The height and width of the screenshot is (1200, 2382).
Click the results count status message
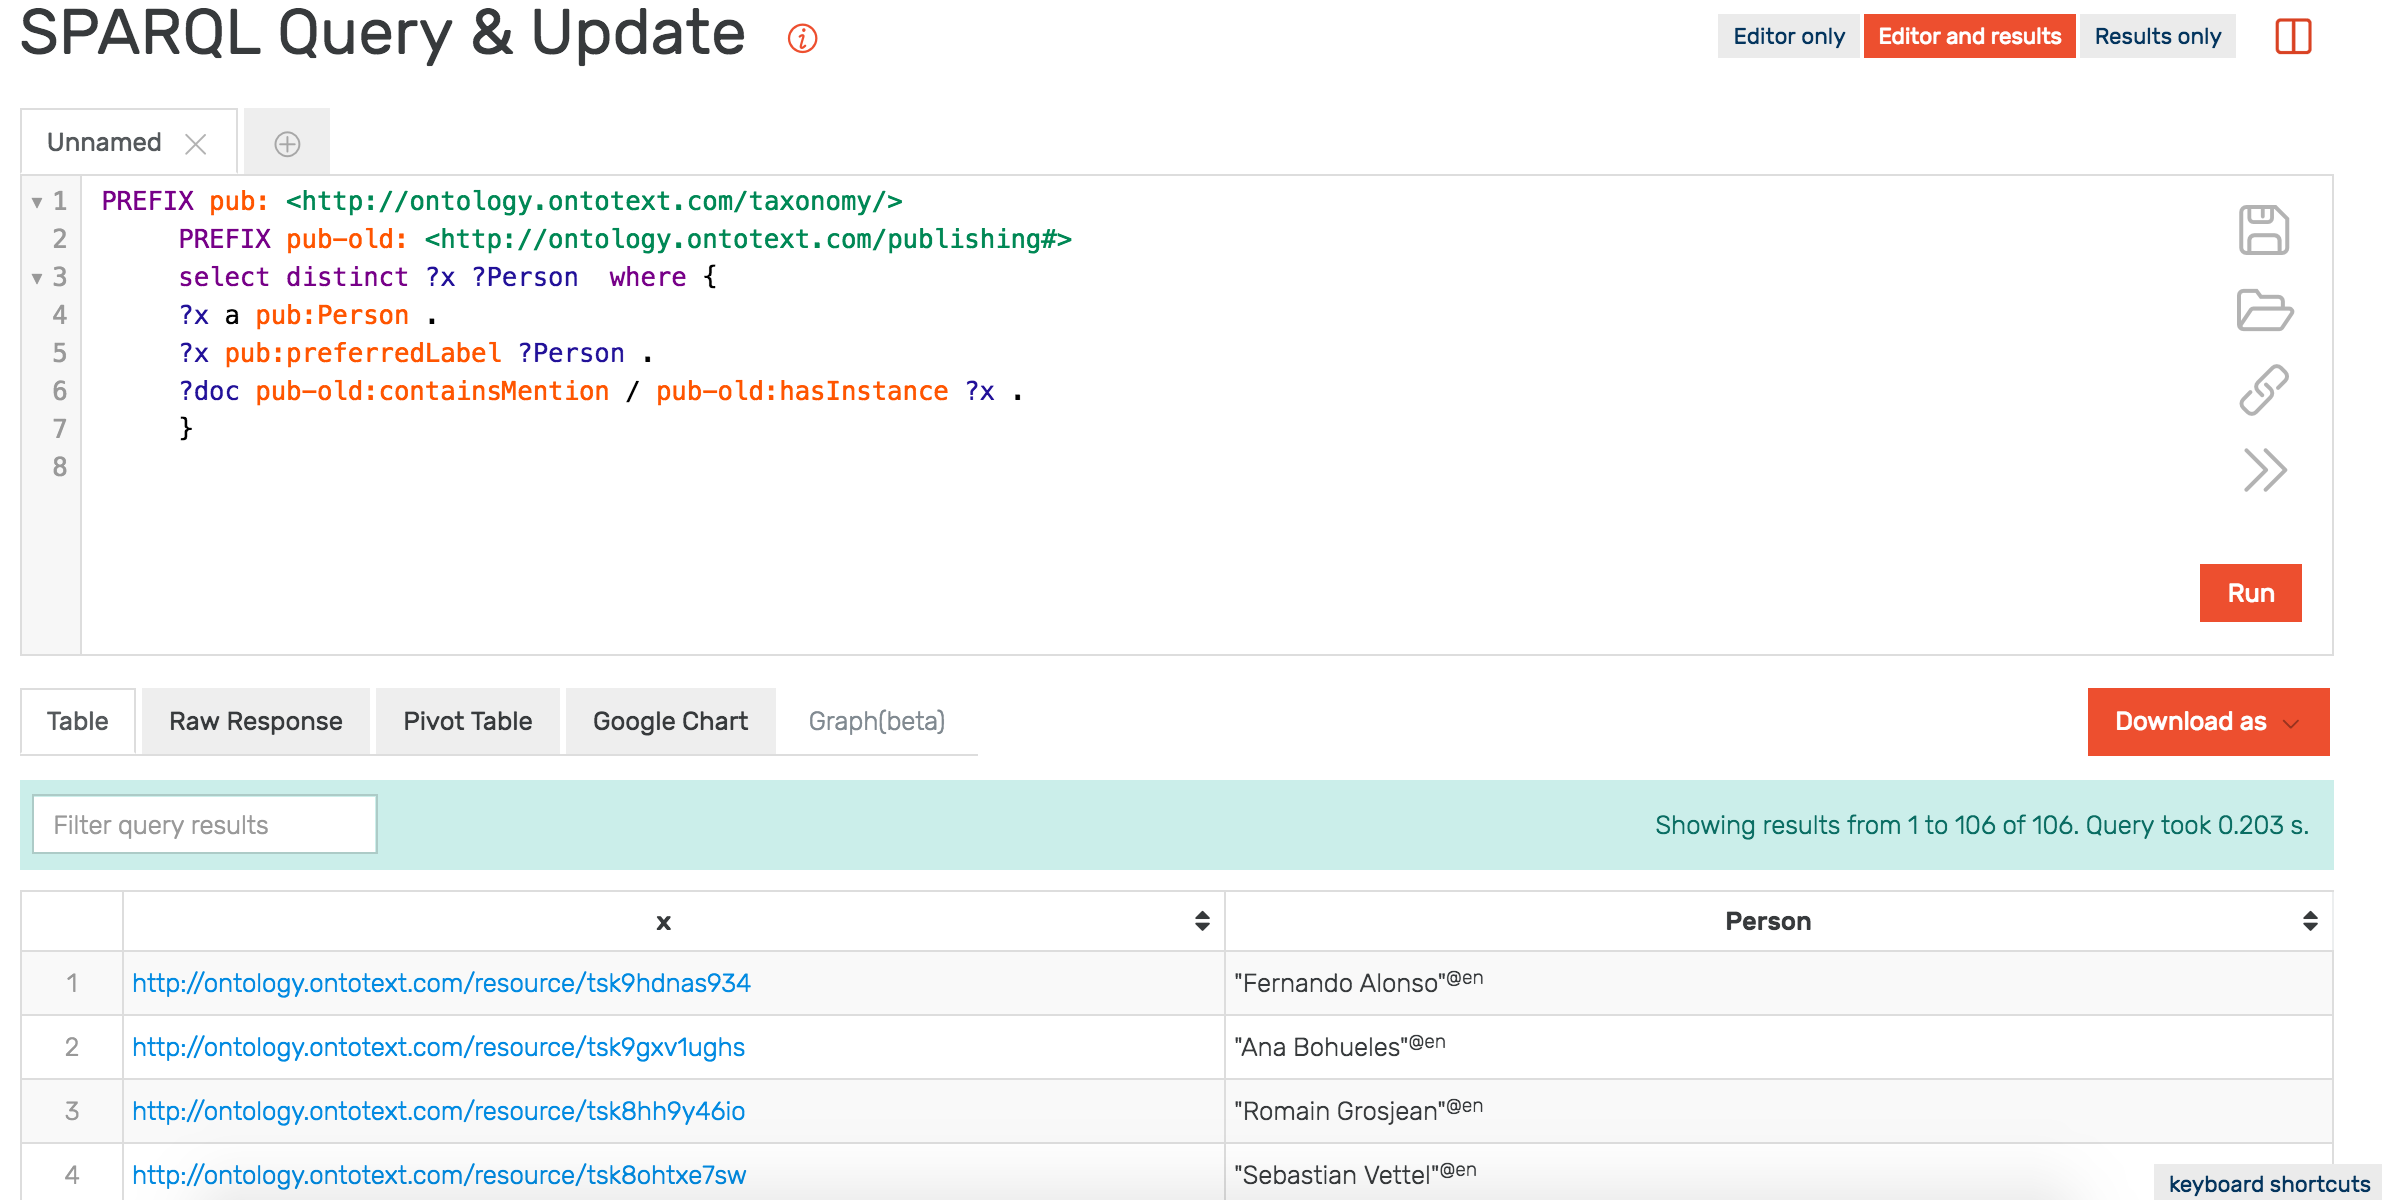click(1981, 825)
